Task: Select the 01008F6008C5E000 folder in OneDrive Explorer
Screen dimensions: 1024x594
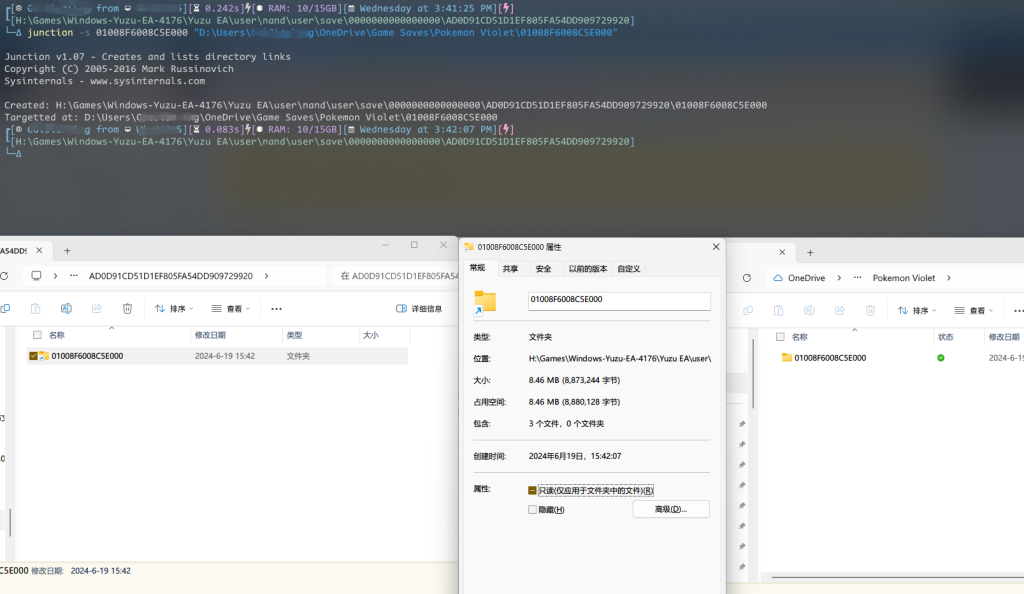Action: pos(830,358)
